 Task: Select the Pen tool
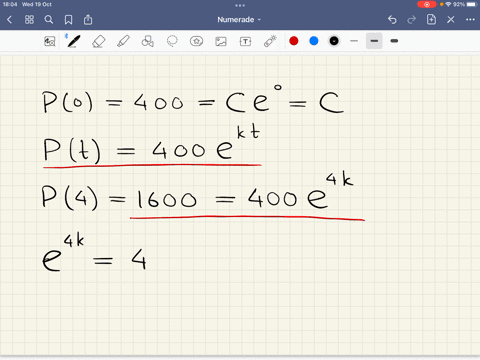pyautogui.click(x=74, y=41)
